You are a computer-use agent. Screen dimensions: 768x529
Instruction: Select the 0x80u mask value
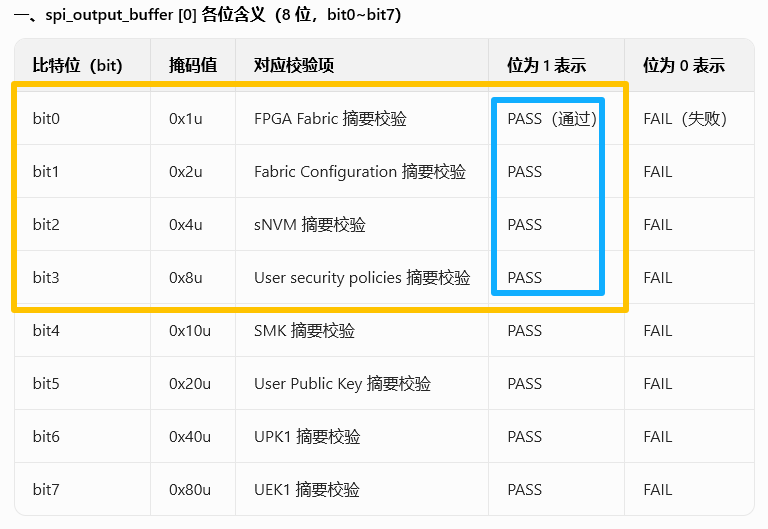(190, 489)
